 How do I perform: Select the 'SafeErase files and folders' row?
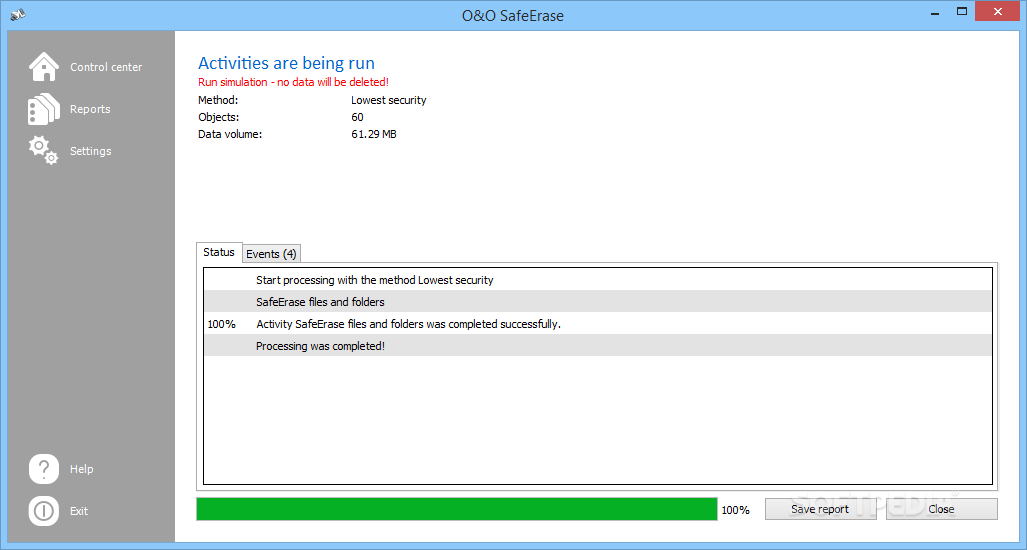[x=597, y=302]
